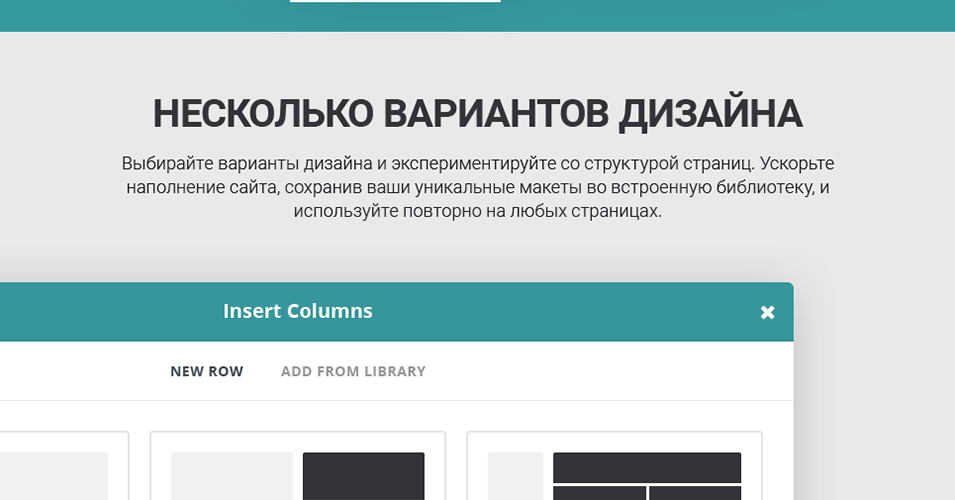Click the paragraph starting with Выбирайте варианты дизайна
The image size is (955, 500).
pyautogui.click(x=478, y=187)
